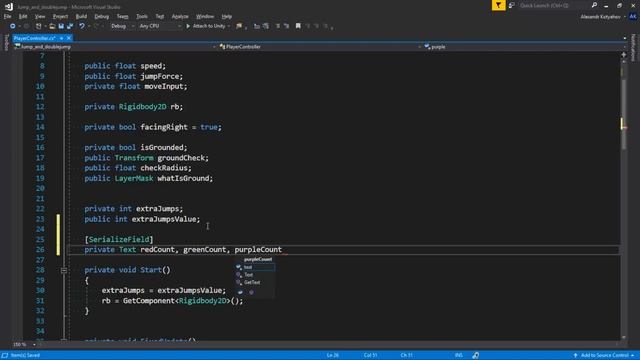Select the highlighted 'text' IntelliSense suggestion

(256, 267)
